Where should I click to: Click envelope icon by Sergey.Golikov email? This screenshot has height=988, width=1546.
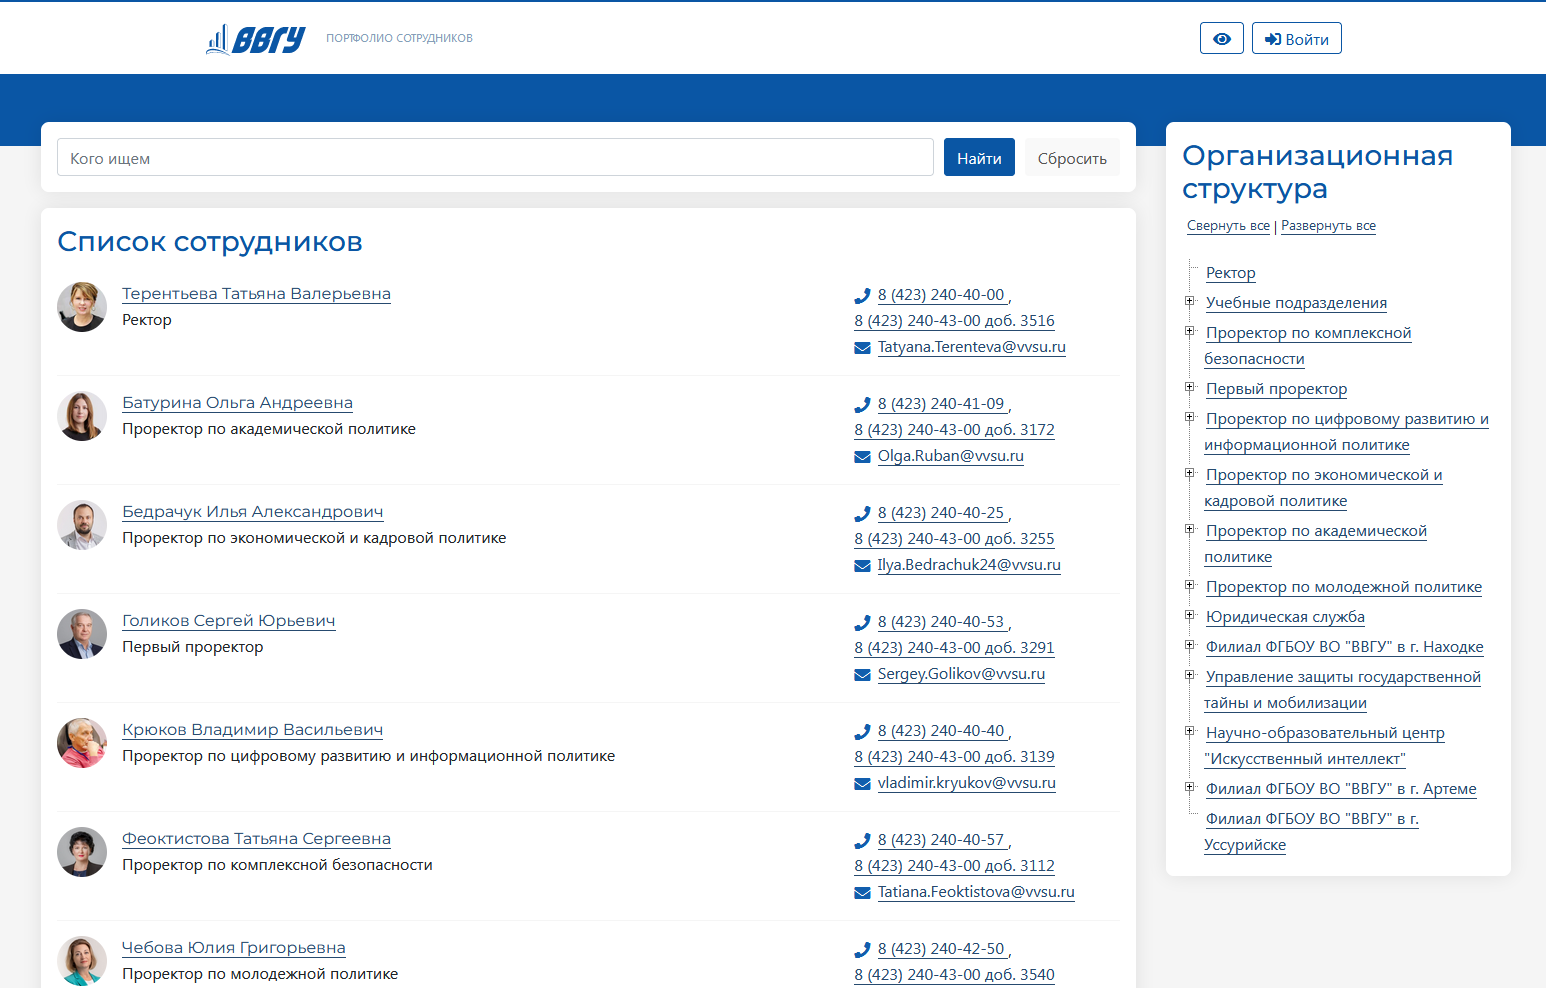click(862, 675)
